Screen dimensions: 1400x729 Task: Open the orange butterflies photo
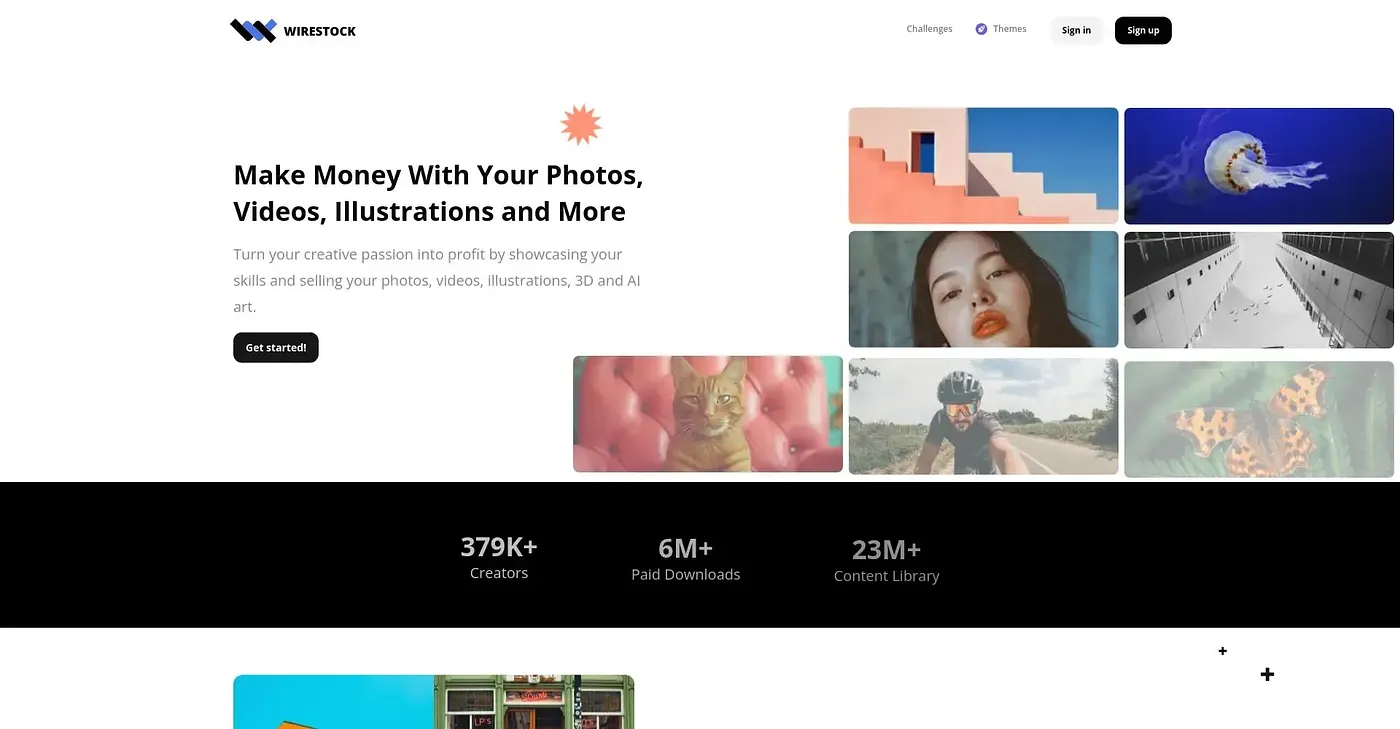(x=1259, y=419)
